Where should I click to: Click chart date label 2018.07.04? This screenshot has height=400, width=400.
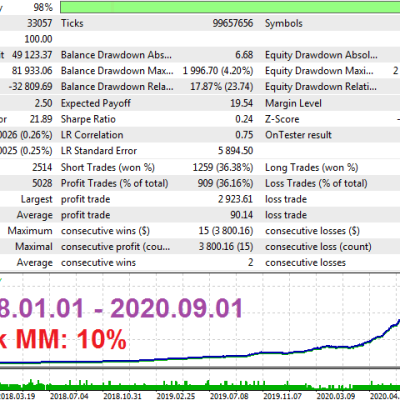point(69,396)
